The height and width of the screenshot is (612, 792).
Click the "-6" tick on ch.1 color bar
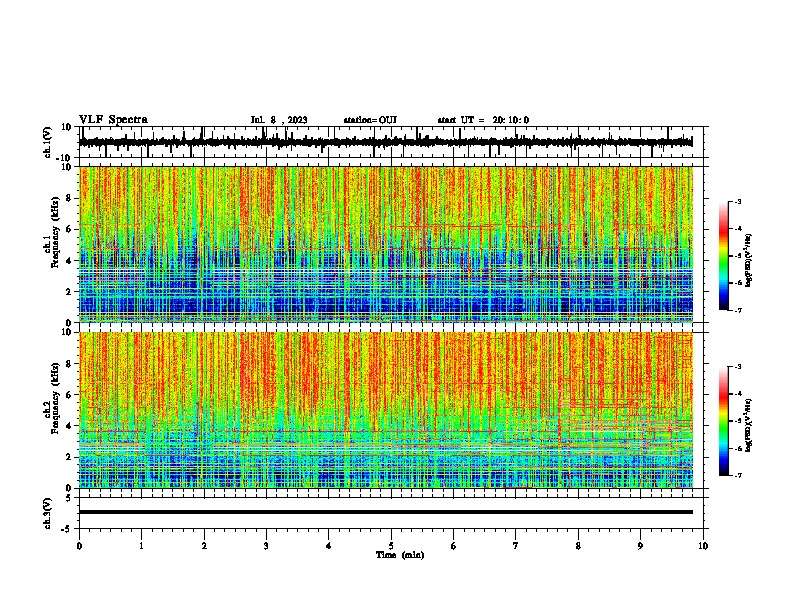tap(737, 283)
